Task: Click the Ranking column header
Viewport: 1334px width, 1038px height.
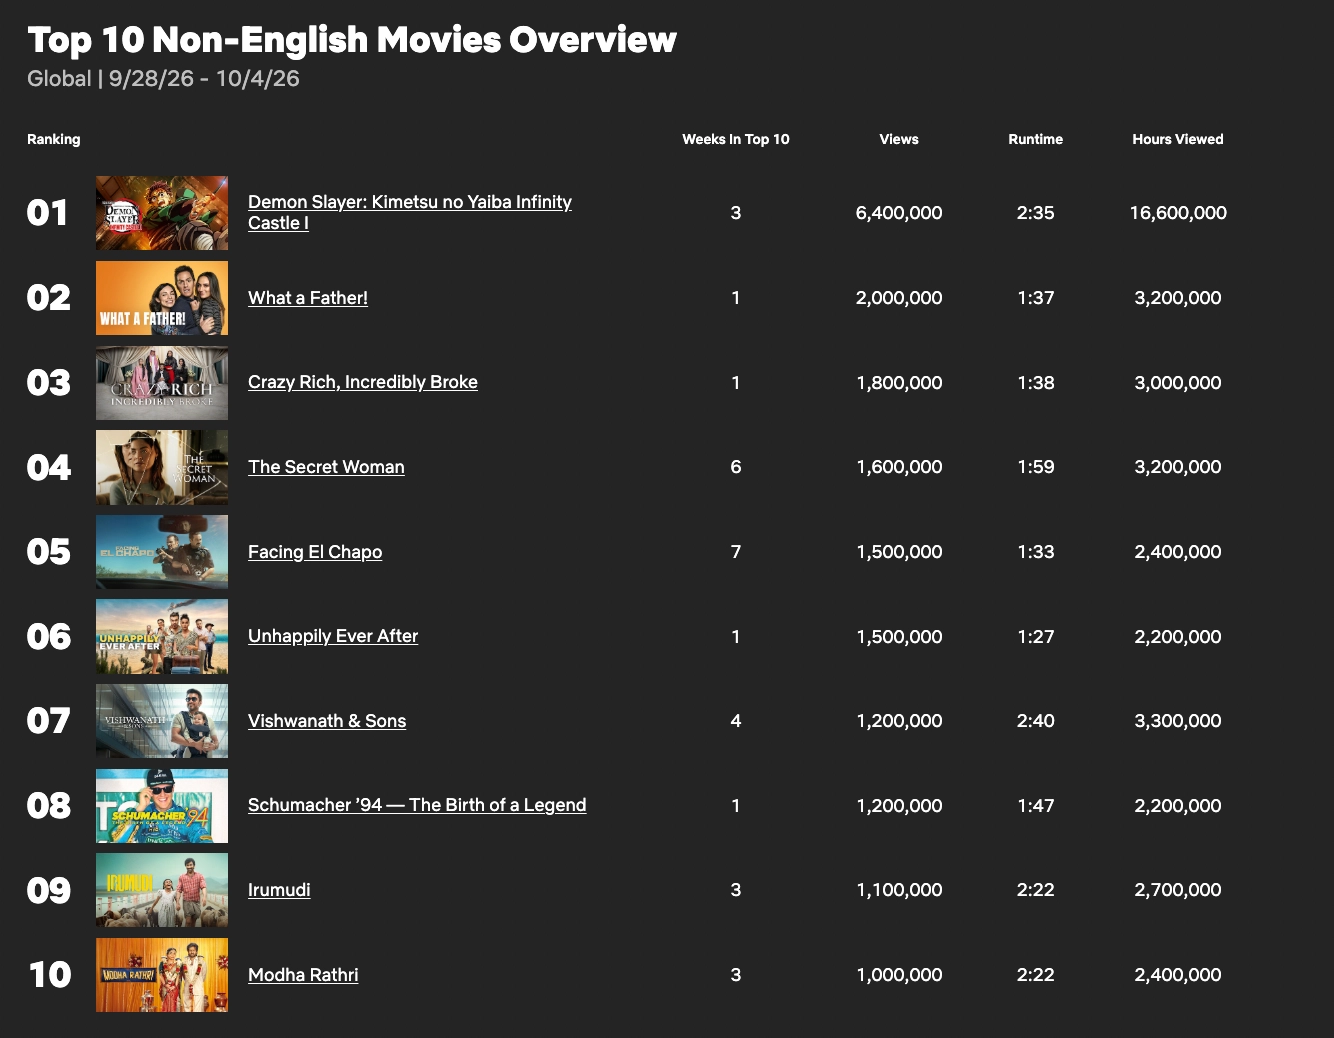Action: 53,139
